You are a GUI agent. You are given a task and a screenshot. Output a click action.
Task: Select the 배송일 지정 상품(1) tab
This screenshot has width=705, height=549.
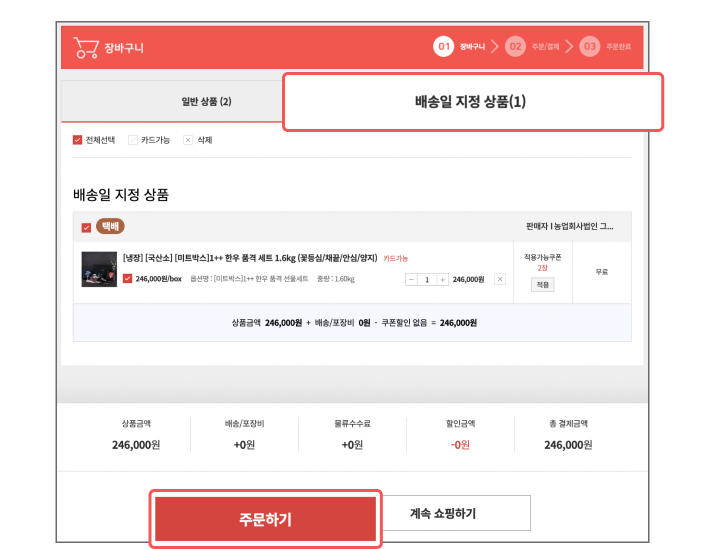tap(472, 102)
